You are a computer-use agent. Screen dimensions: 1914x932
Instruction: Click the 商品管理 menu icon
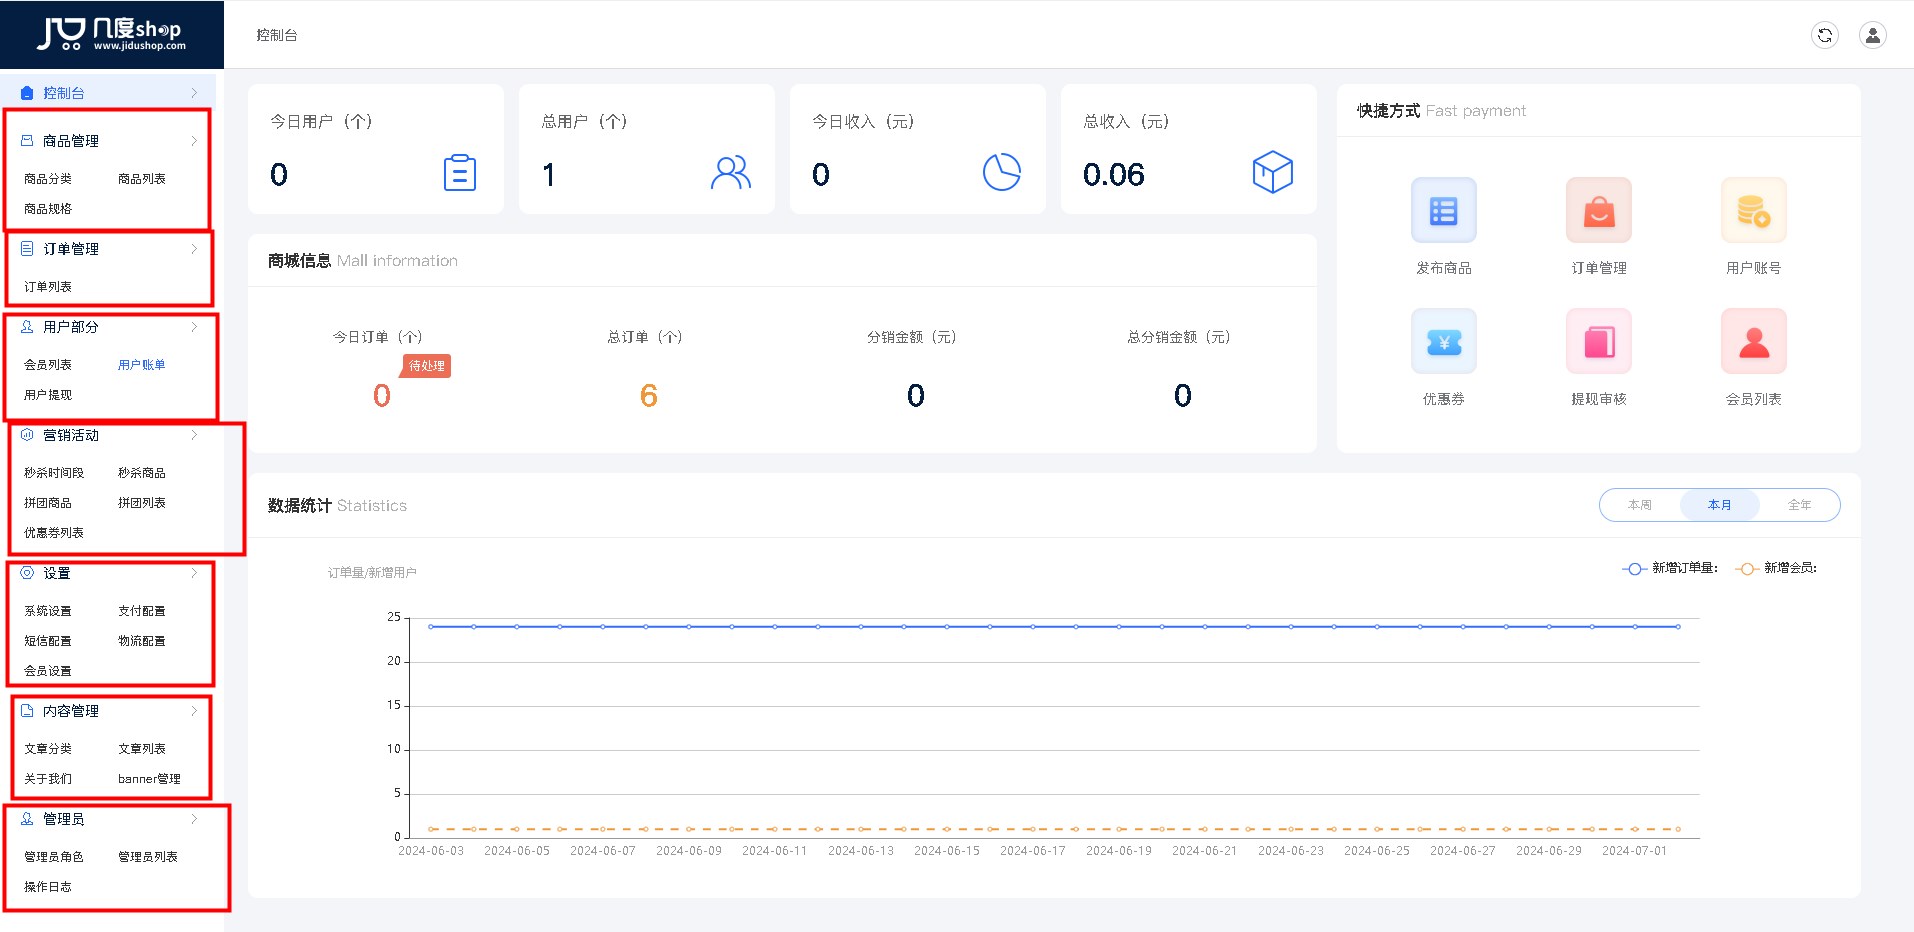coord(27,141)
